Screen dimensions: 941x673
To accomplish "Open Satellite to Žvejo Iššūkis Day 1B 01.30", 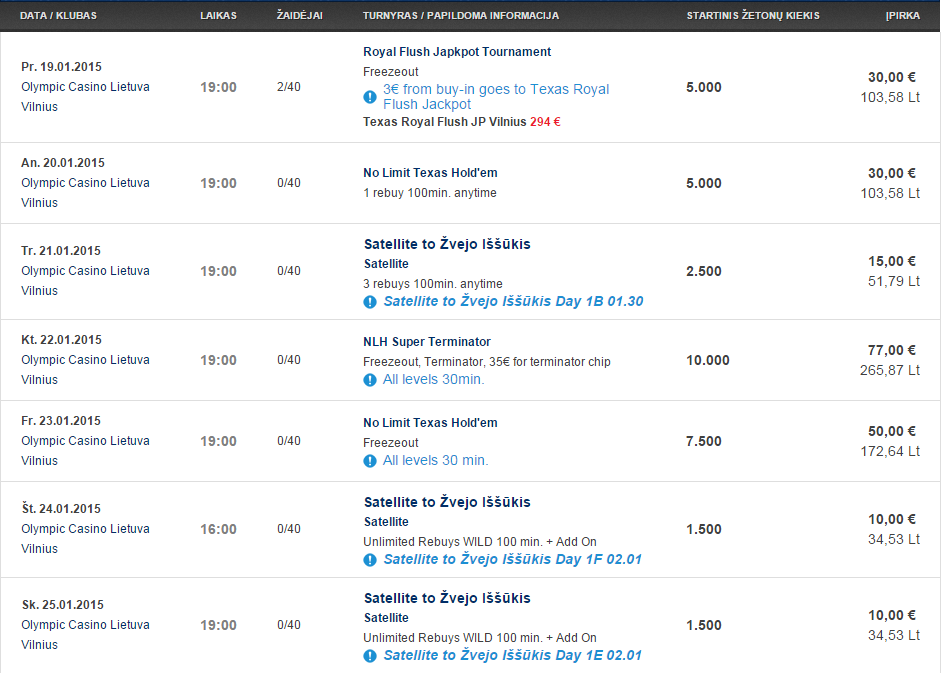I will [513, 301].
